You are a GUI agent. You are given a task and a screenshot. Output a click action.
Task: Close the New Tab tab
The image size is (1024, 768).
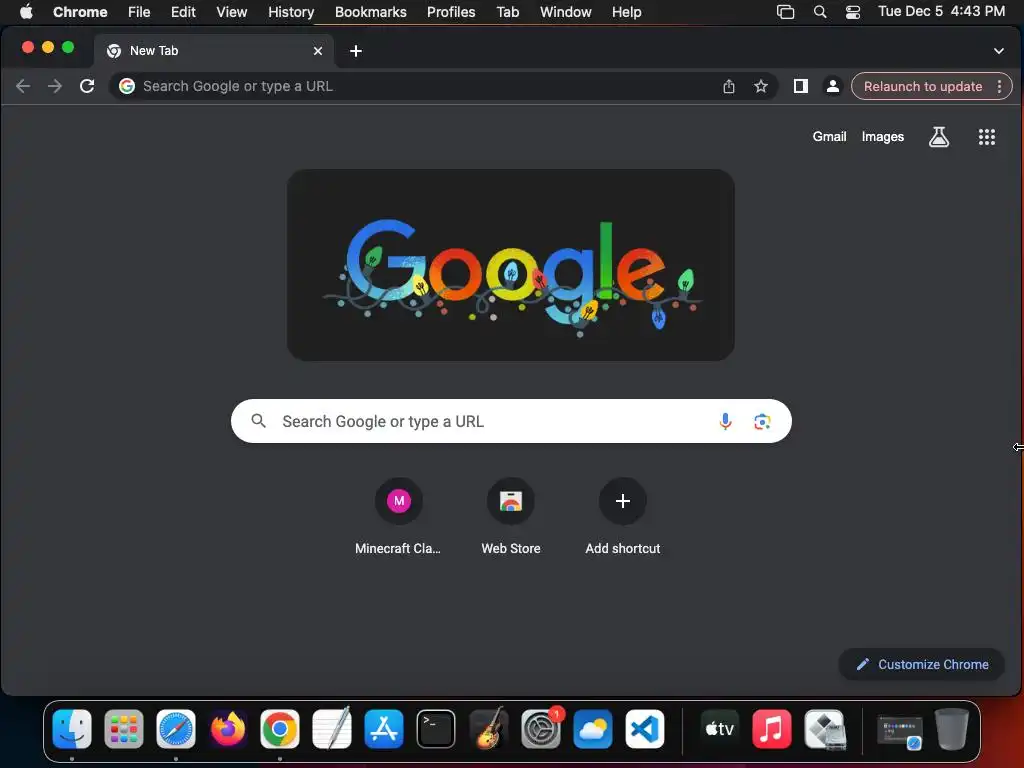click(x=317, y=51)
